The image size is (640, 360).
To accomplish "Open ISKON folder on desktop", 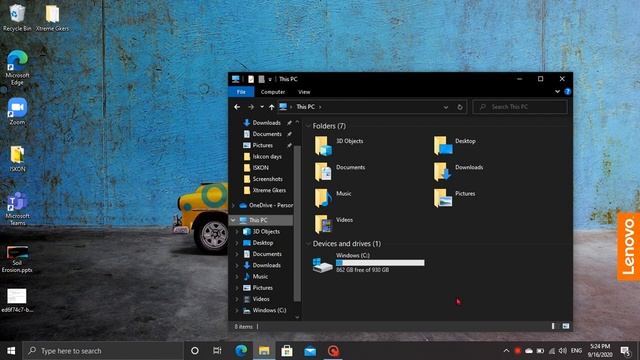I will pyautogui.click(x=17, y=159).
